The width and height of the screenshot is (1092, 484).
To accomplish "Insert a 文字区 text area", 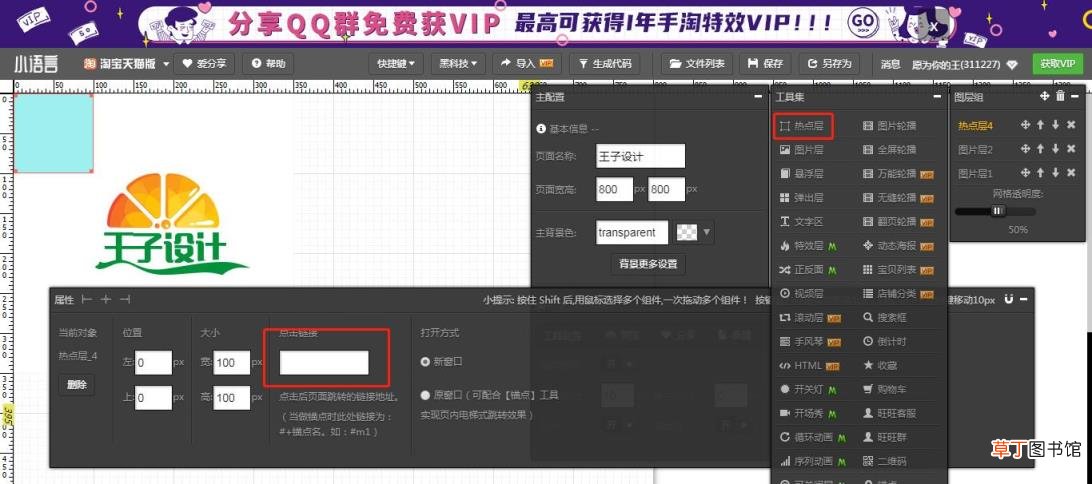I will [802, 221].
